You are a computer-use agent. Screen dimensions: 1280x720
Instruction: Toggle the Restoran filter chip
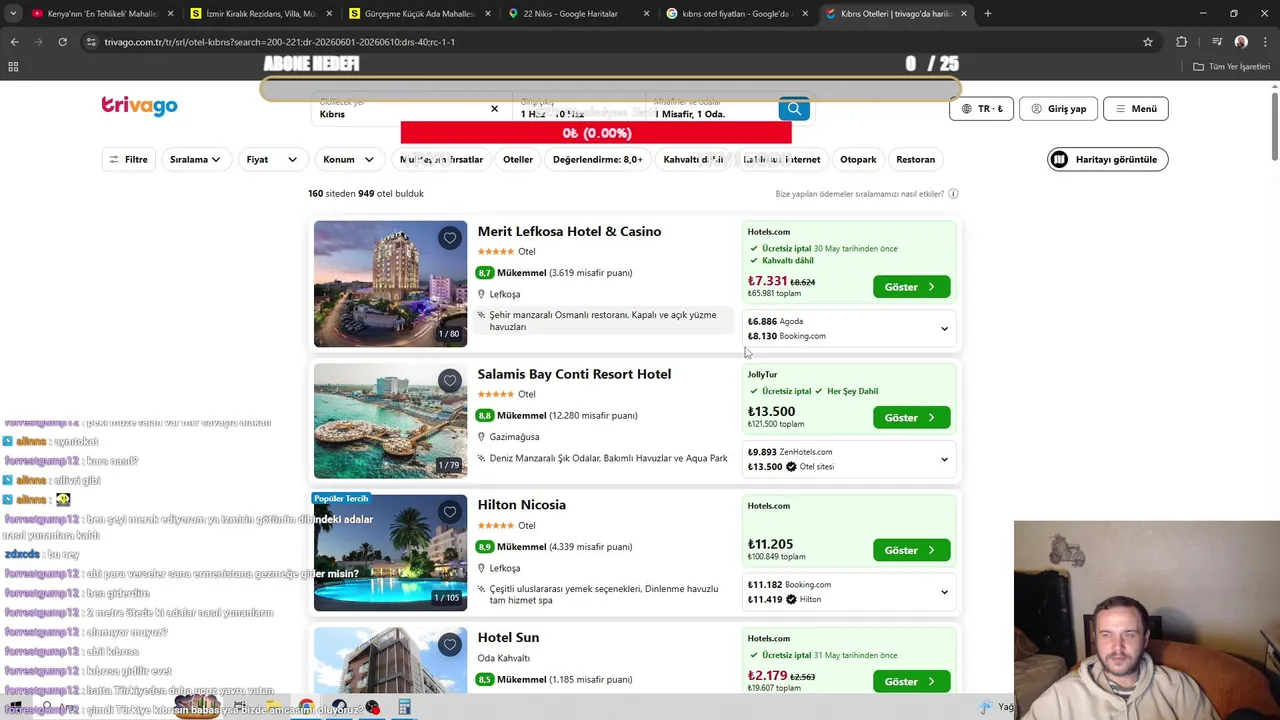tap(916, 159)
